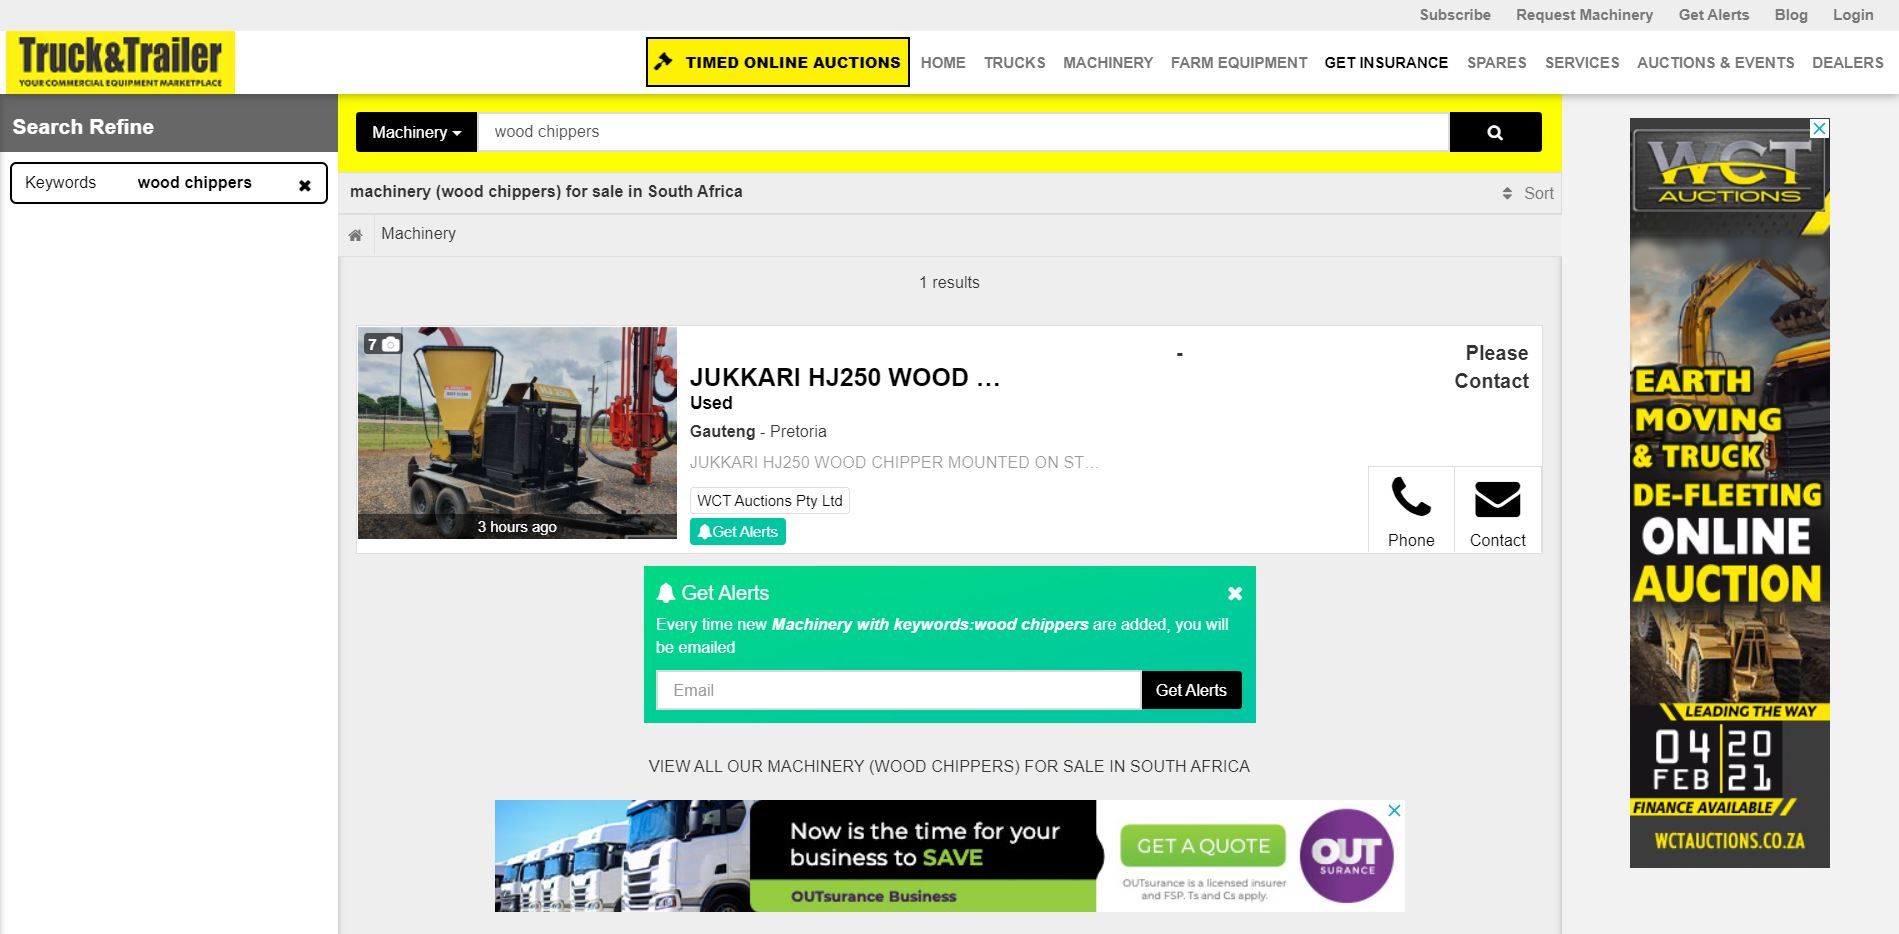The width and height of the screenshot is (1899, 934).
Task: Click the Machinery breadcrumb
Action: 418,234
